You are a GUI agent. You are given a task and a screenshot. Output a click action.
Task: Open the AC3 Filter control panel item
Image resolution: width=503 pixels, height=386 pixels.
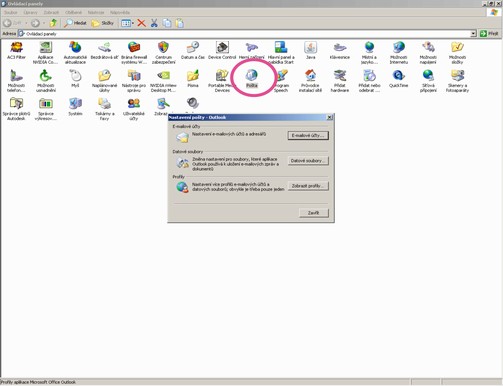[16, 48]
